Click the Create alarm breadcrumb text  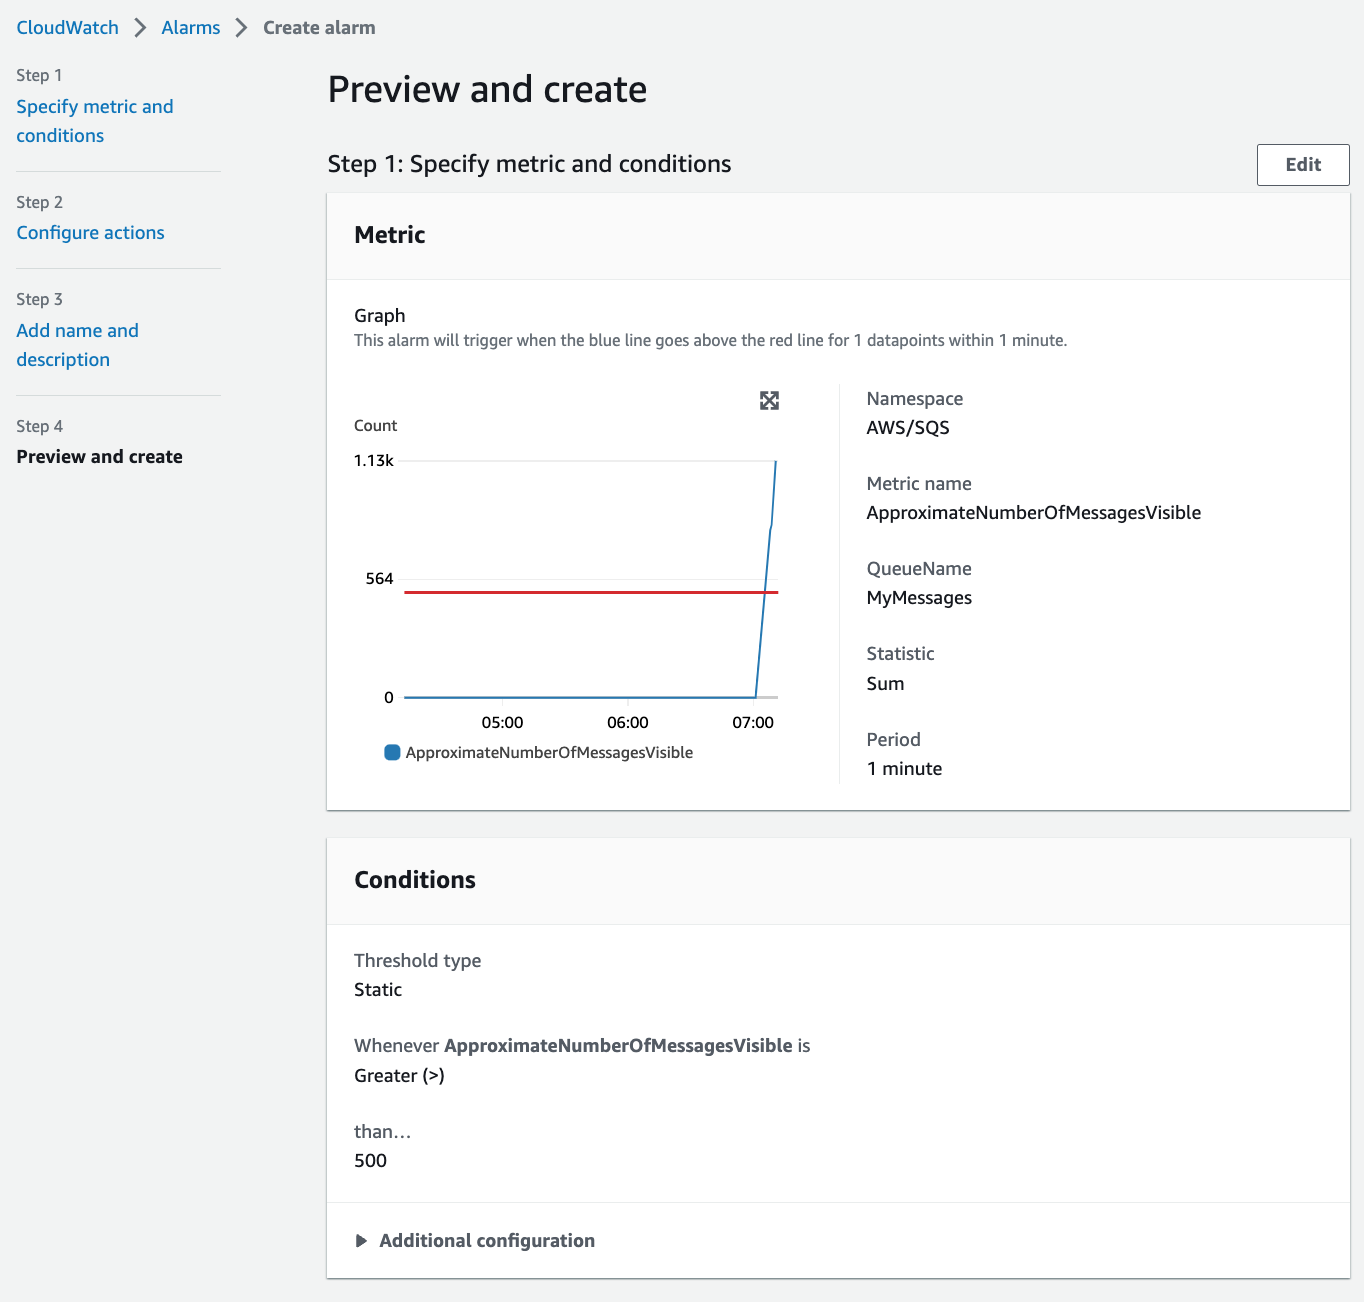point(319,28)
